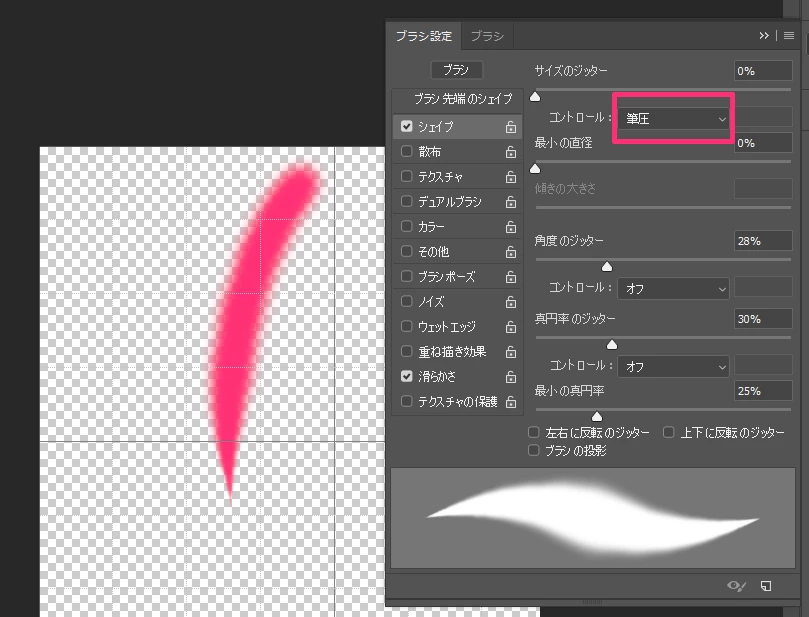Image resolution: width=809 pixels, height=617 pixels.
Task: Enable the ブラシポーズ checkbox
Action: 407,277
